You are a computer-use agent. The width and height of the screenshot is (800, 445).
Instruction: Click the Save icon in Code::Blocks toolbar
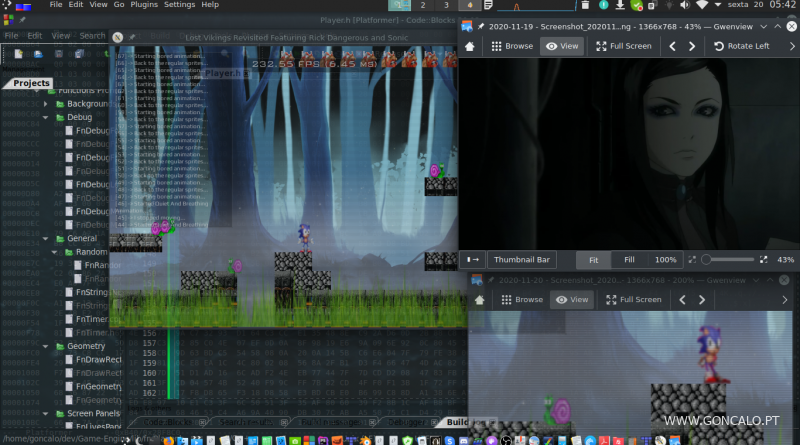[59, 54]
